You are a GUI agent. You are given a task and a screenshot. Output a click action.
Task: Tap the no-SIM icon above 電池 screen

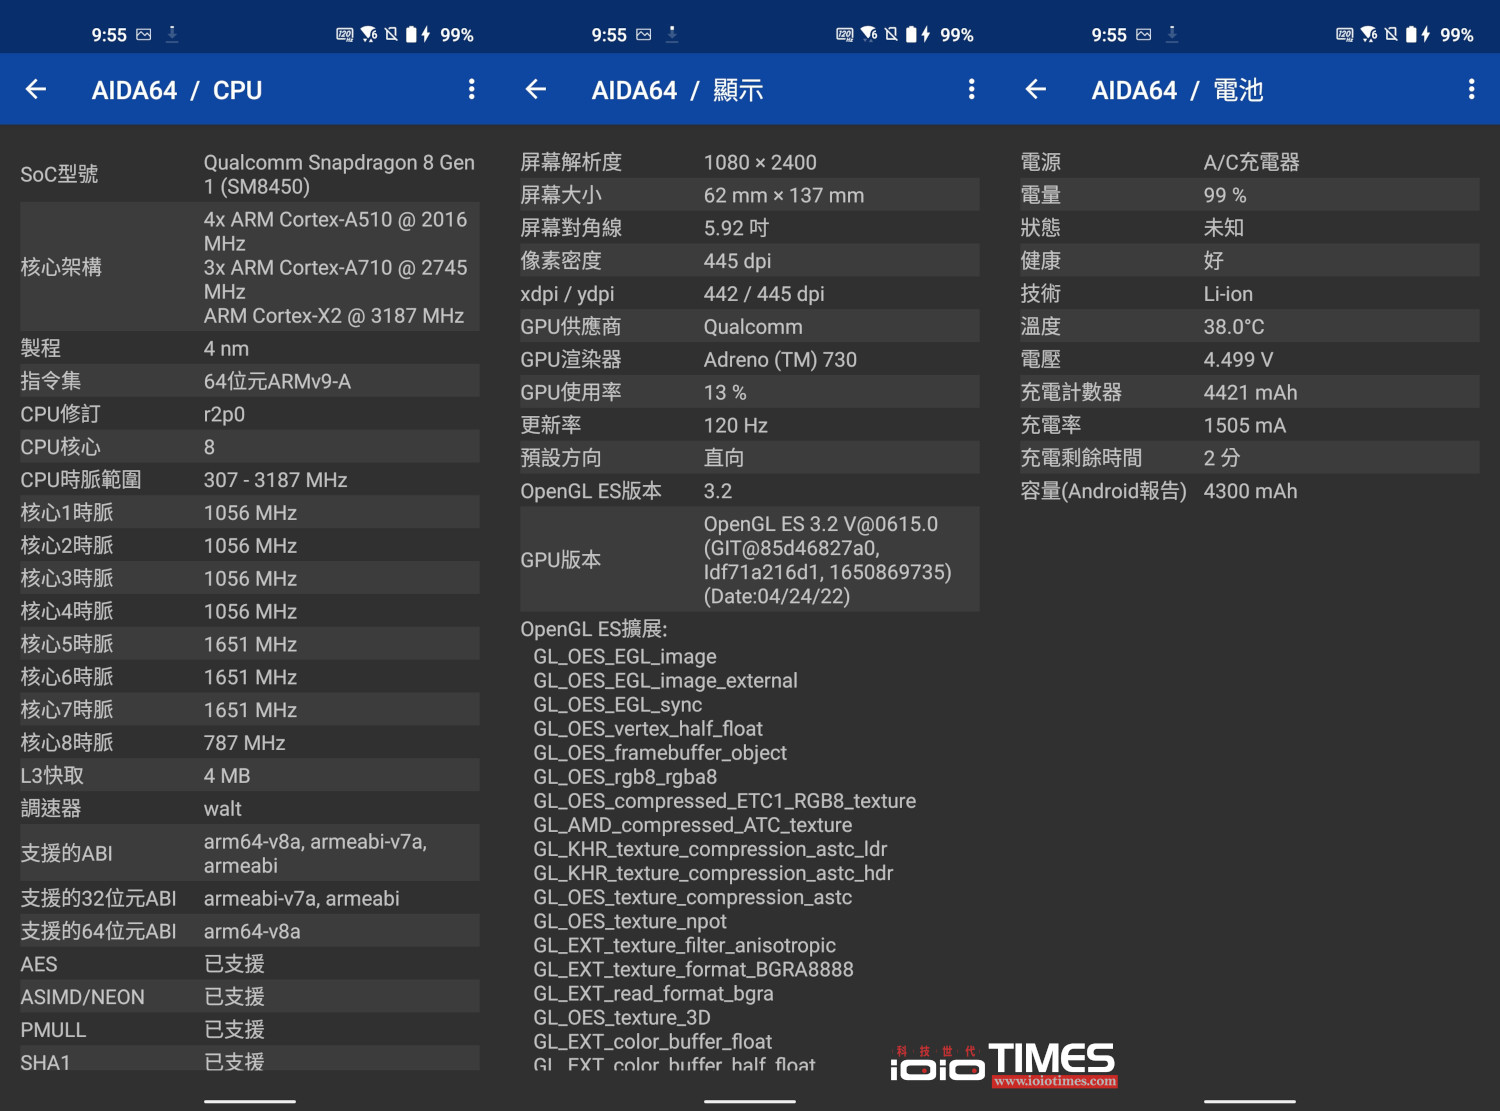click(x=1391, y=35)
